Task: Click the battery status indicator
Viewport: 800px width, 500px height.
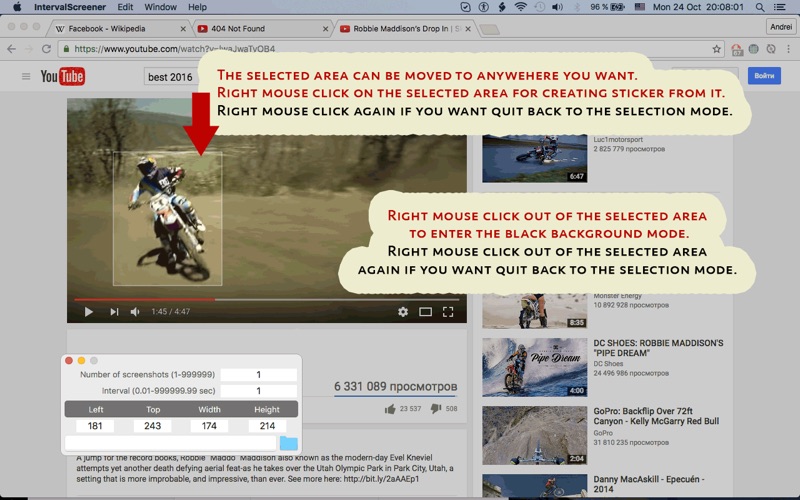Action: coord(607,7)
